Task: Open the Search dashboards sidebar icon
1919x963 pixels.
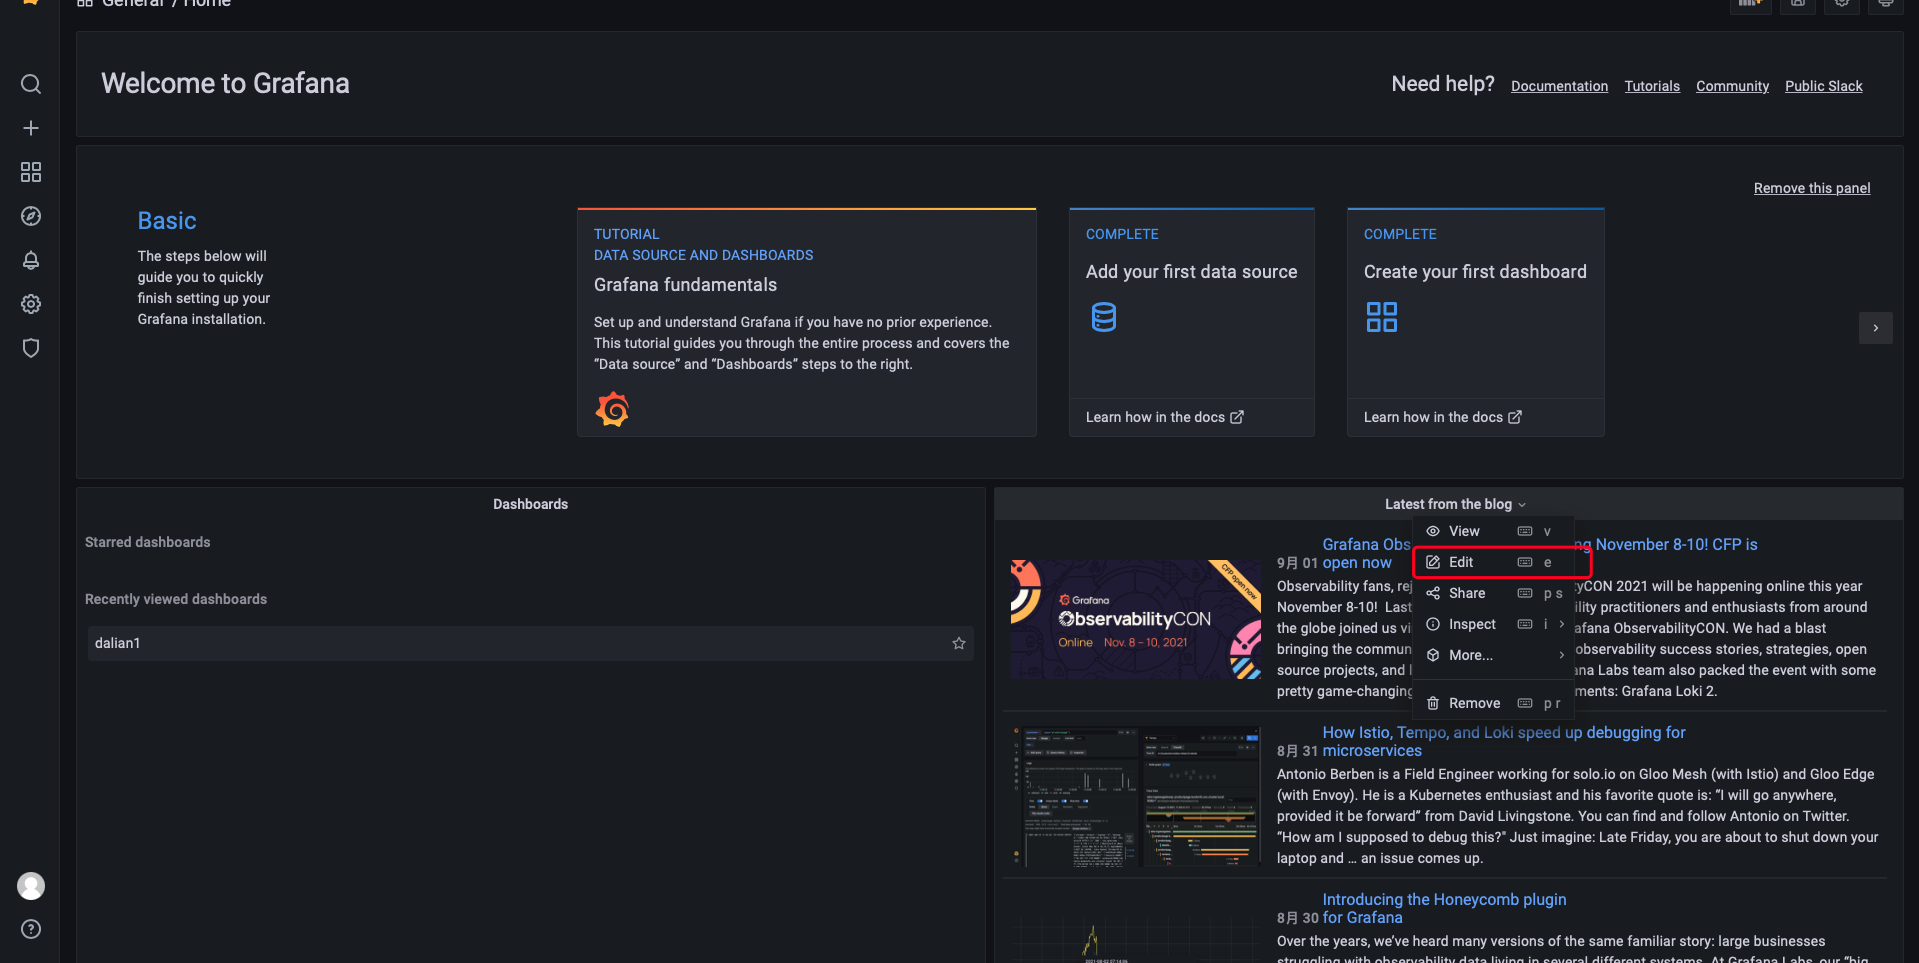Action: (x=31, y=84)
